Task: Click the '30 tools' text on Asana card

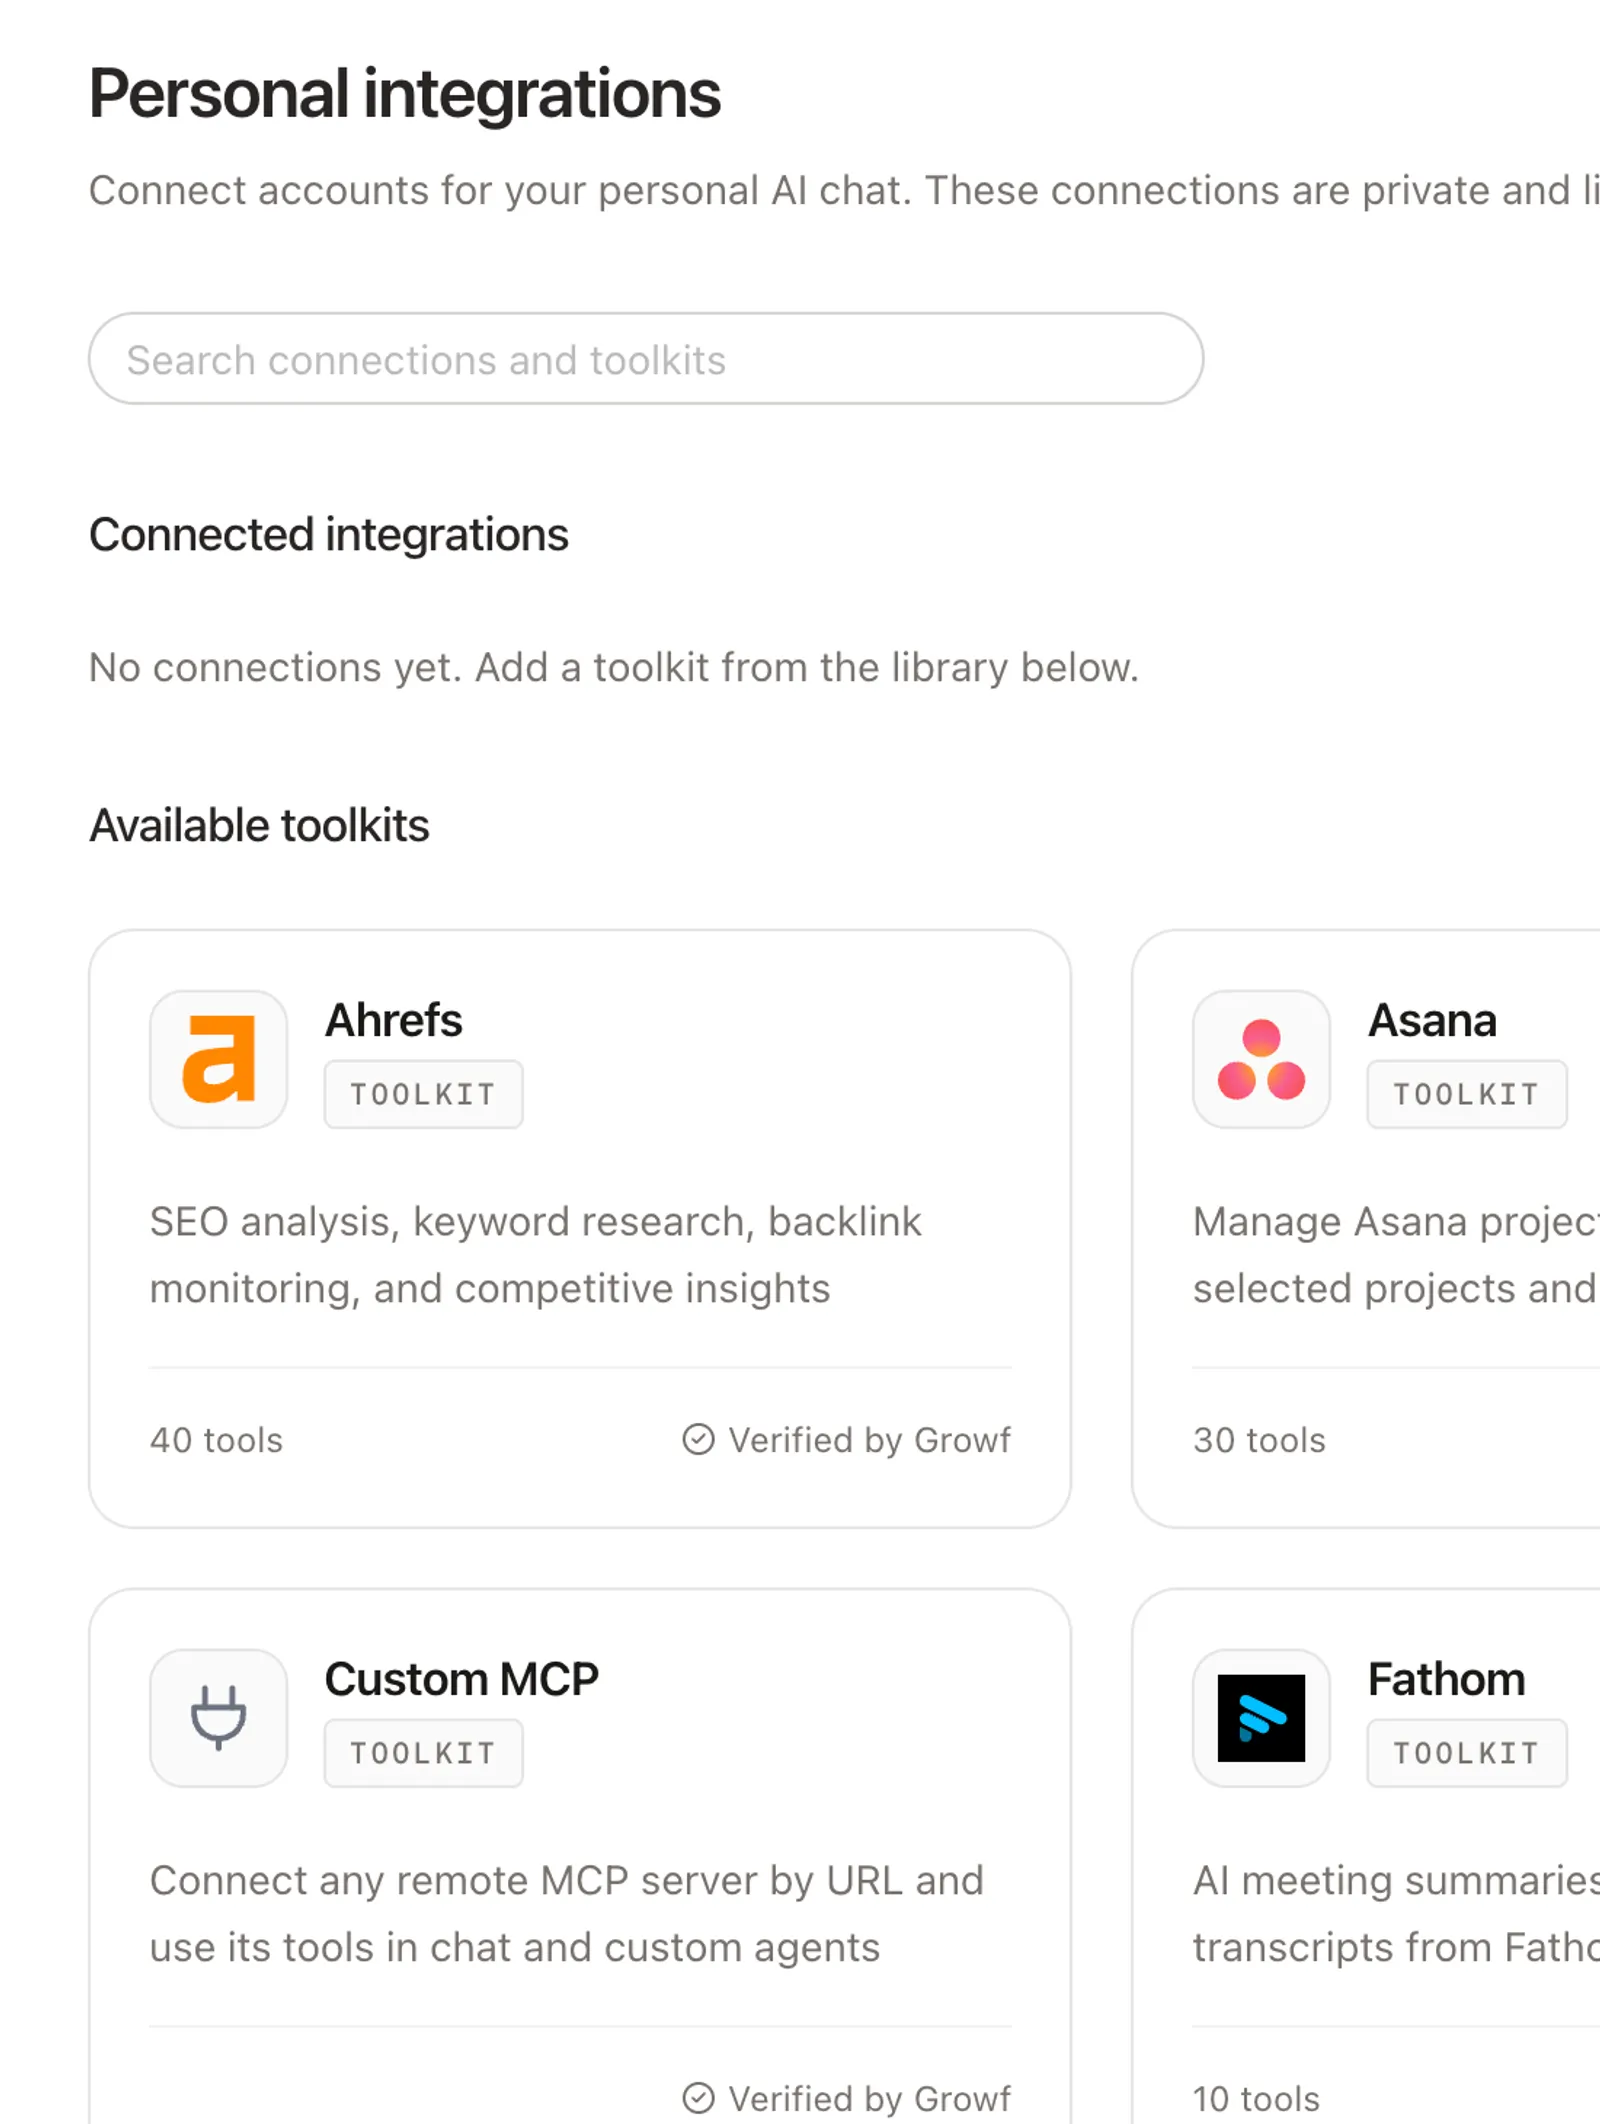Action: (1259, 1440)
